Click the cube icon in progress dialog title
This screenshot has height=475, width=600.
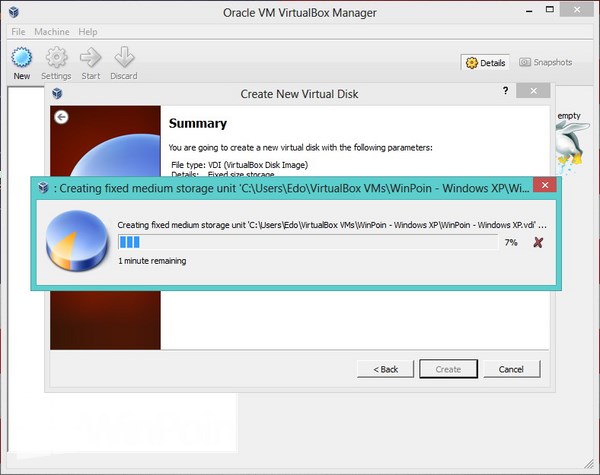click(x=44, y=188)
